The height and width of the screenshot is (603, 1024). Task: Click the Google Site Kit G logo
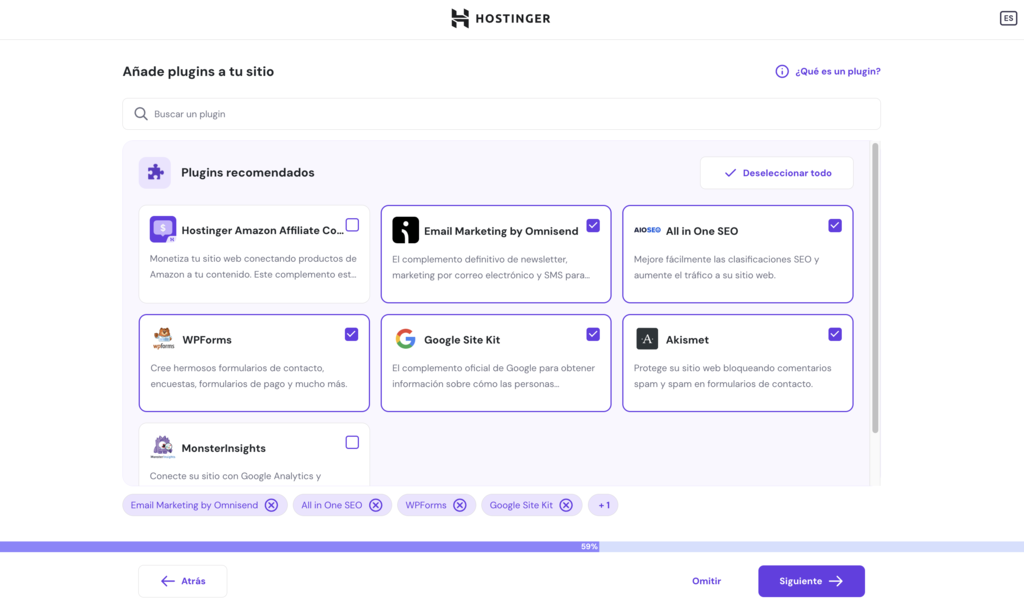405,339
